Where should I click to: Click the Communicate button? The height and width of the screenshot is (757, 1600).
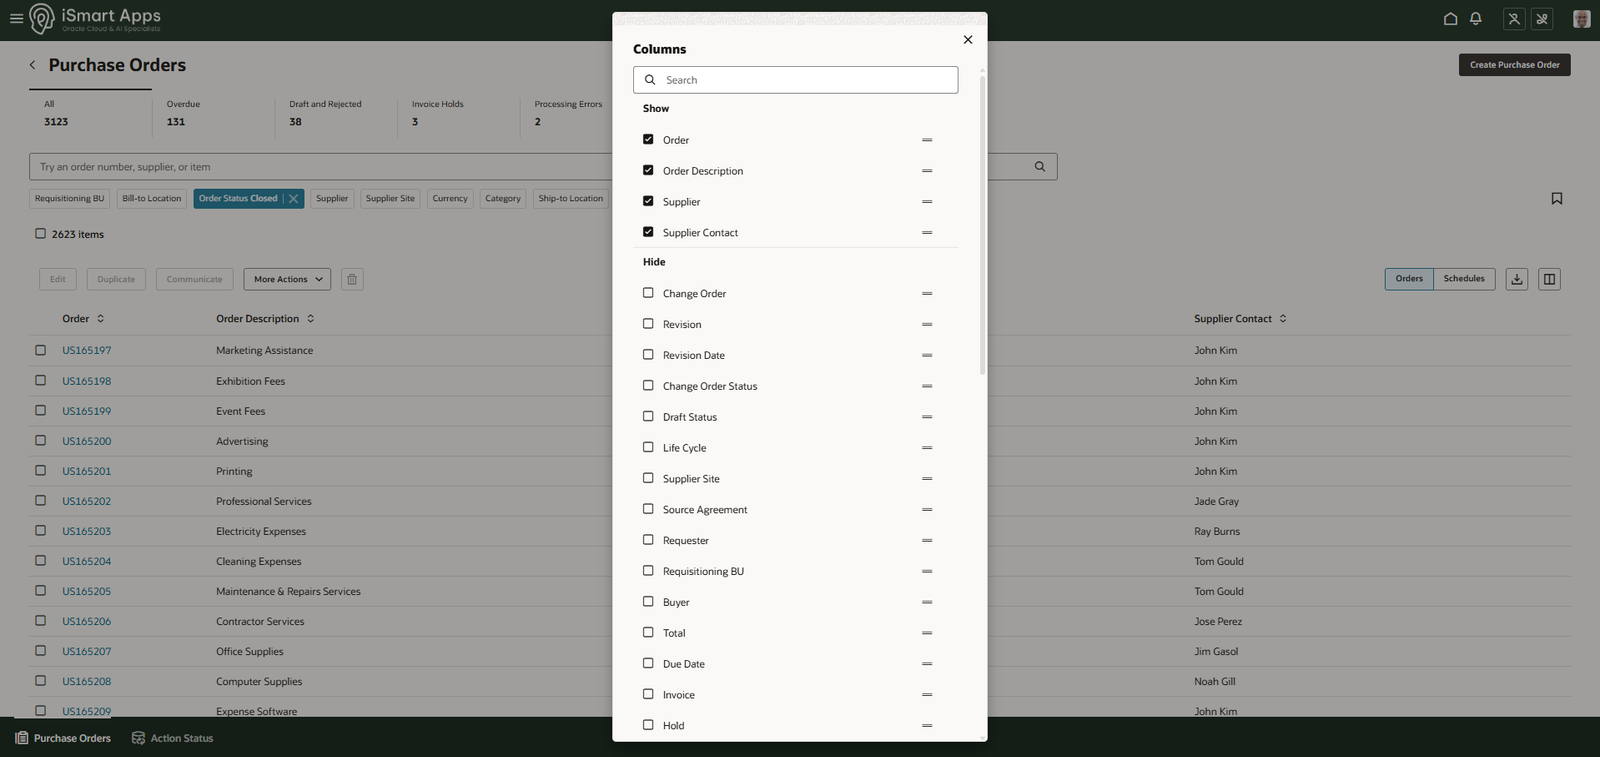[194, 279]
